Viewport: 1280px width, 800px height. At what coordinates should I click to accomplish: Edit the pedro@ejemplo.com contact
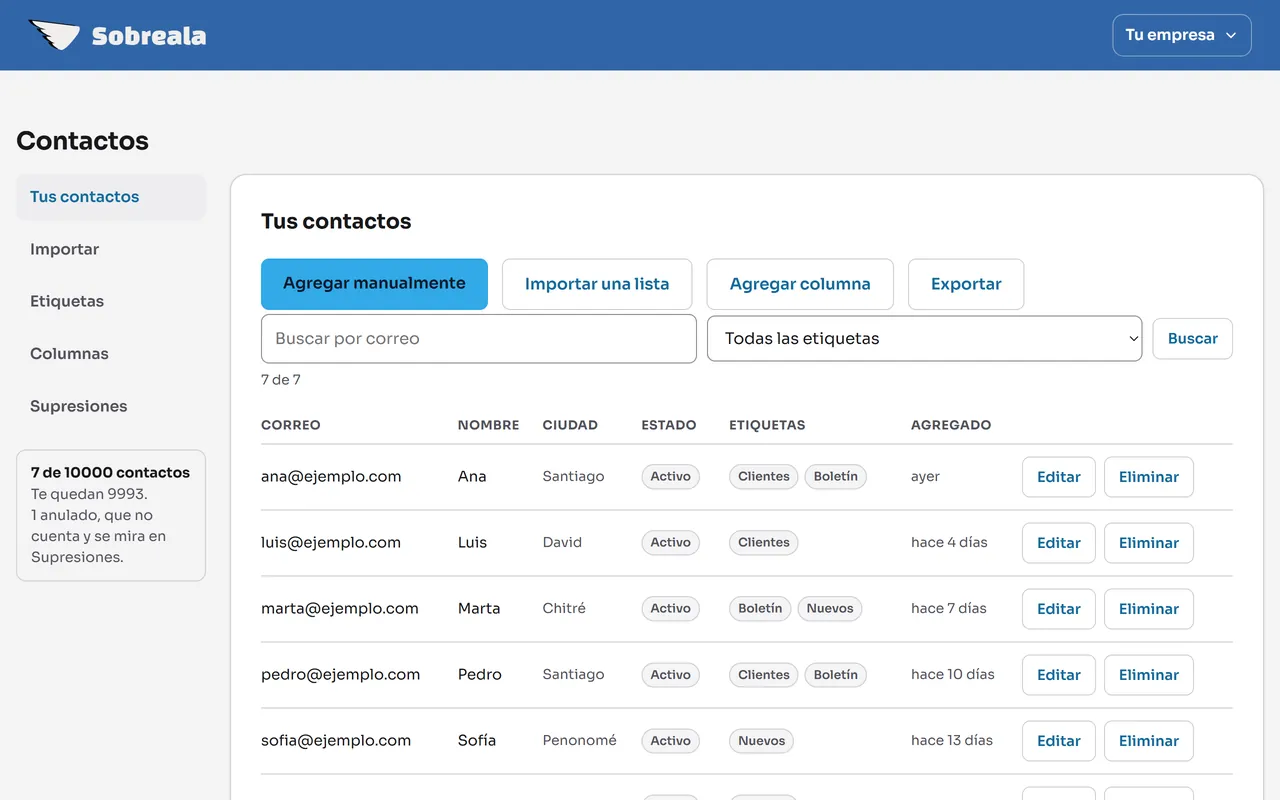[1058, 675]
